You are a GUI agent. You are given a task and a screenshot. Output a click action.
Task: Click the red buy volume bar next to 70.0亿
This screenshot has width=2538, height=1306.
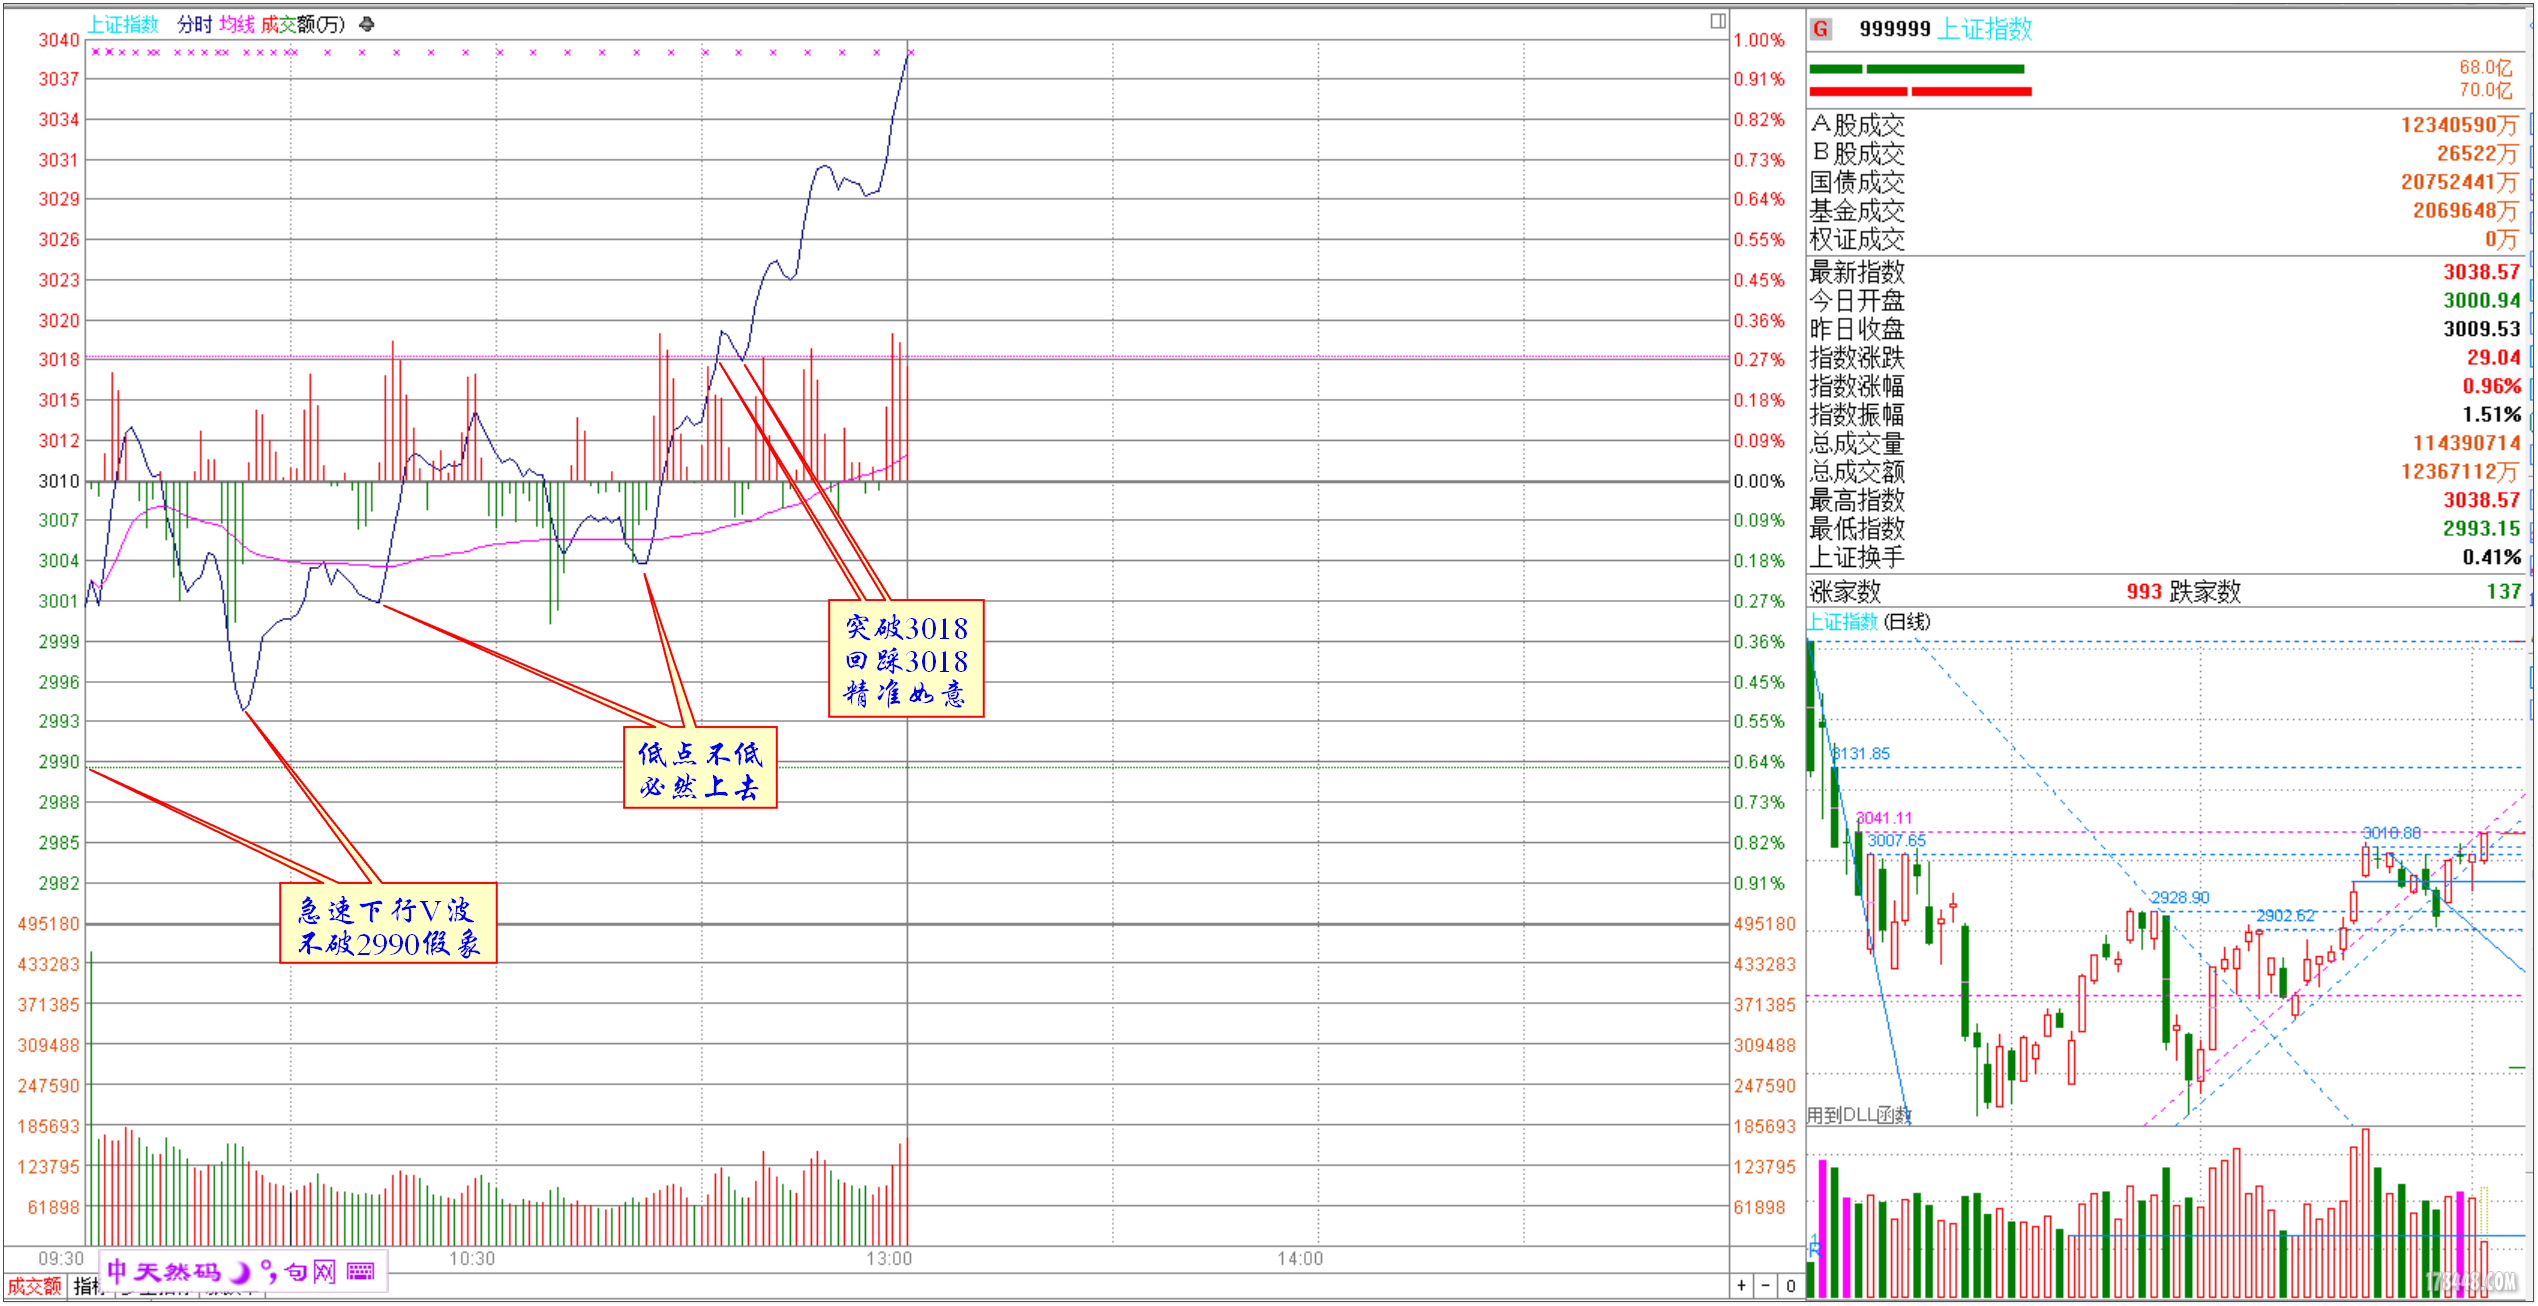click(x=1921, y=92)
